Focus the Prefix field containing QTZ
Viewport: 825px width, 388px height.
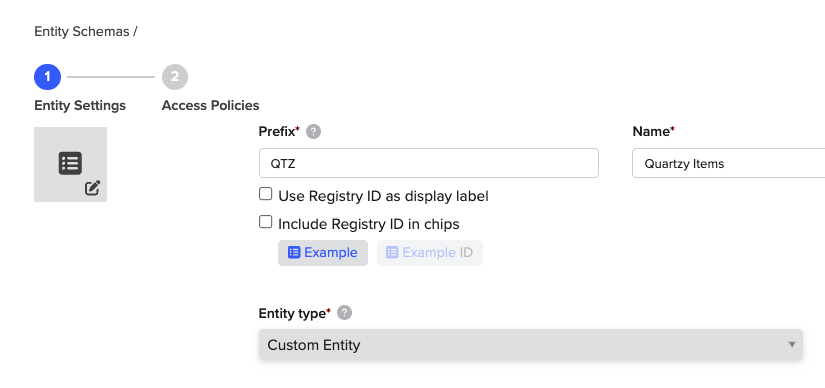click(x=429, y=163)
